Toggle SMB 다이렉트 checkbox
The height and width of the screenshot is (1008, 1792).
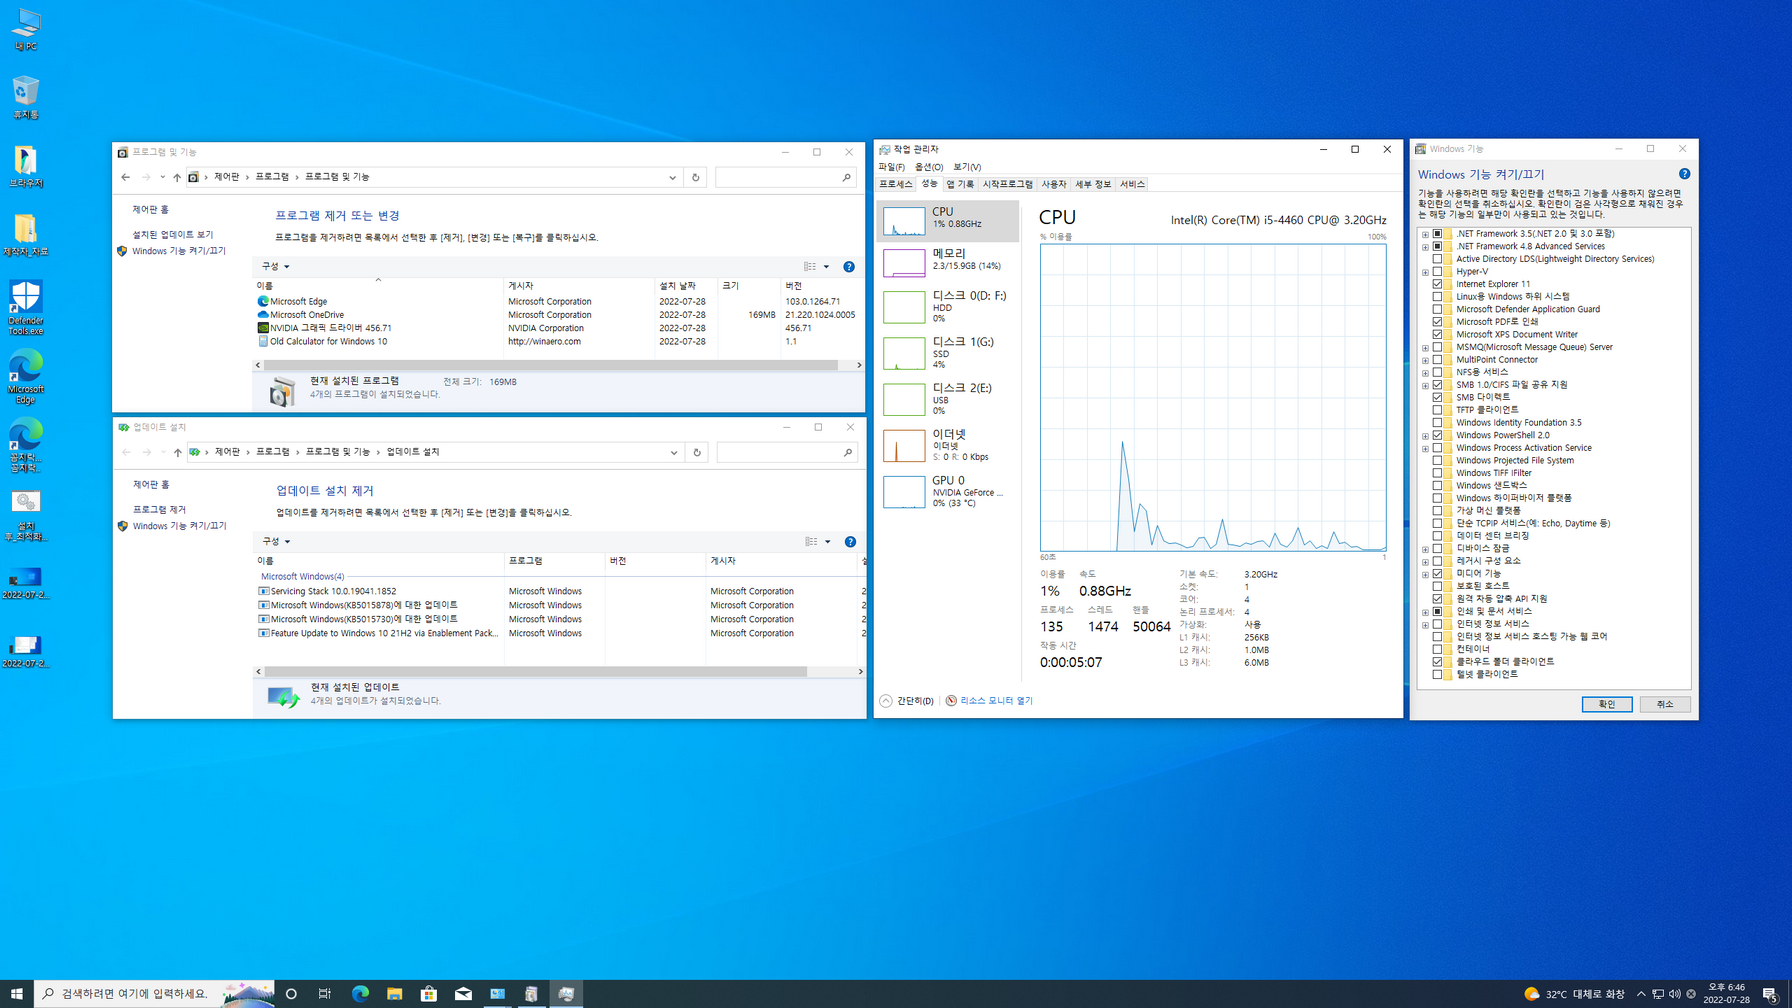1438,397
